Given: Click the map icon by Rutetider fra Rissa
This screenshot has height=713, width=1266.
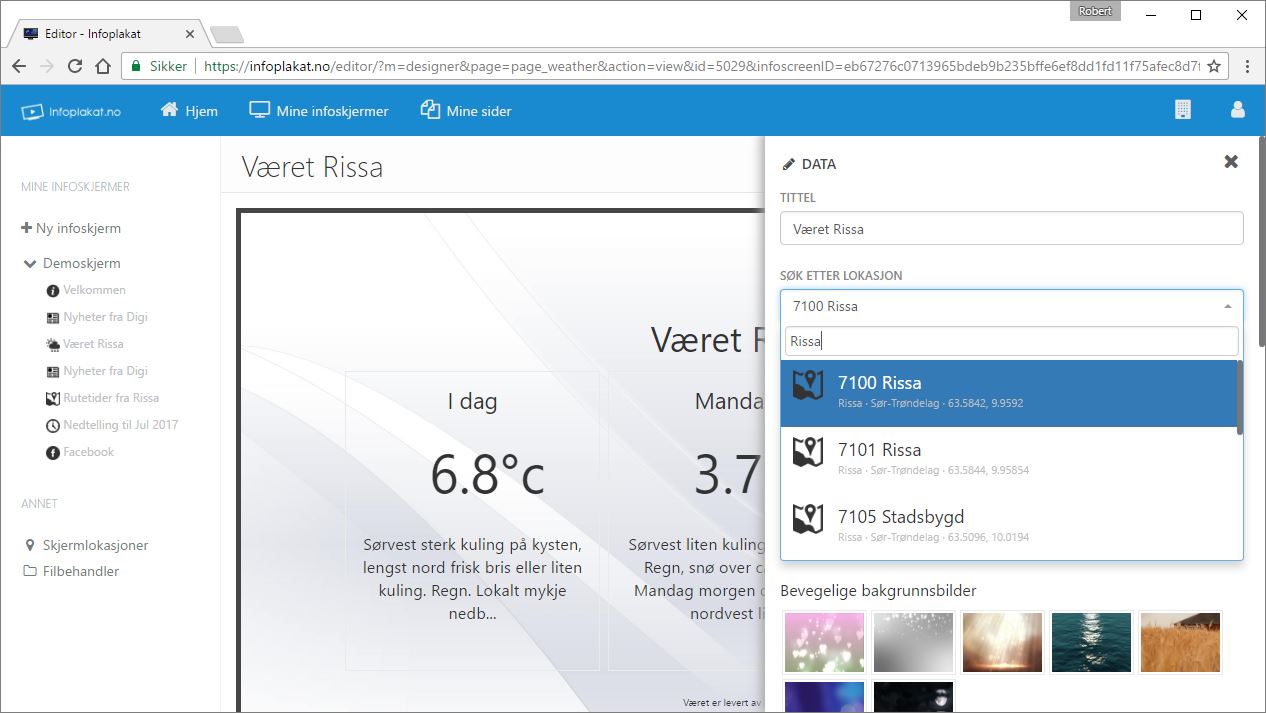Looking at the screenshot, I should click(53, 399).
